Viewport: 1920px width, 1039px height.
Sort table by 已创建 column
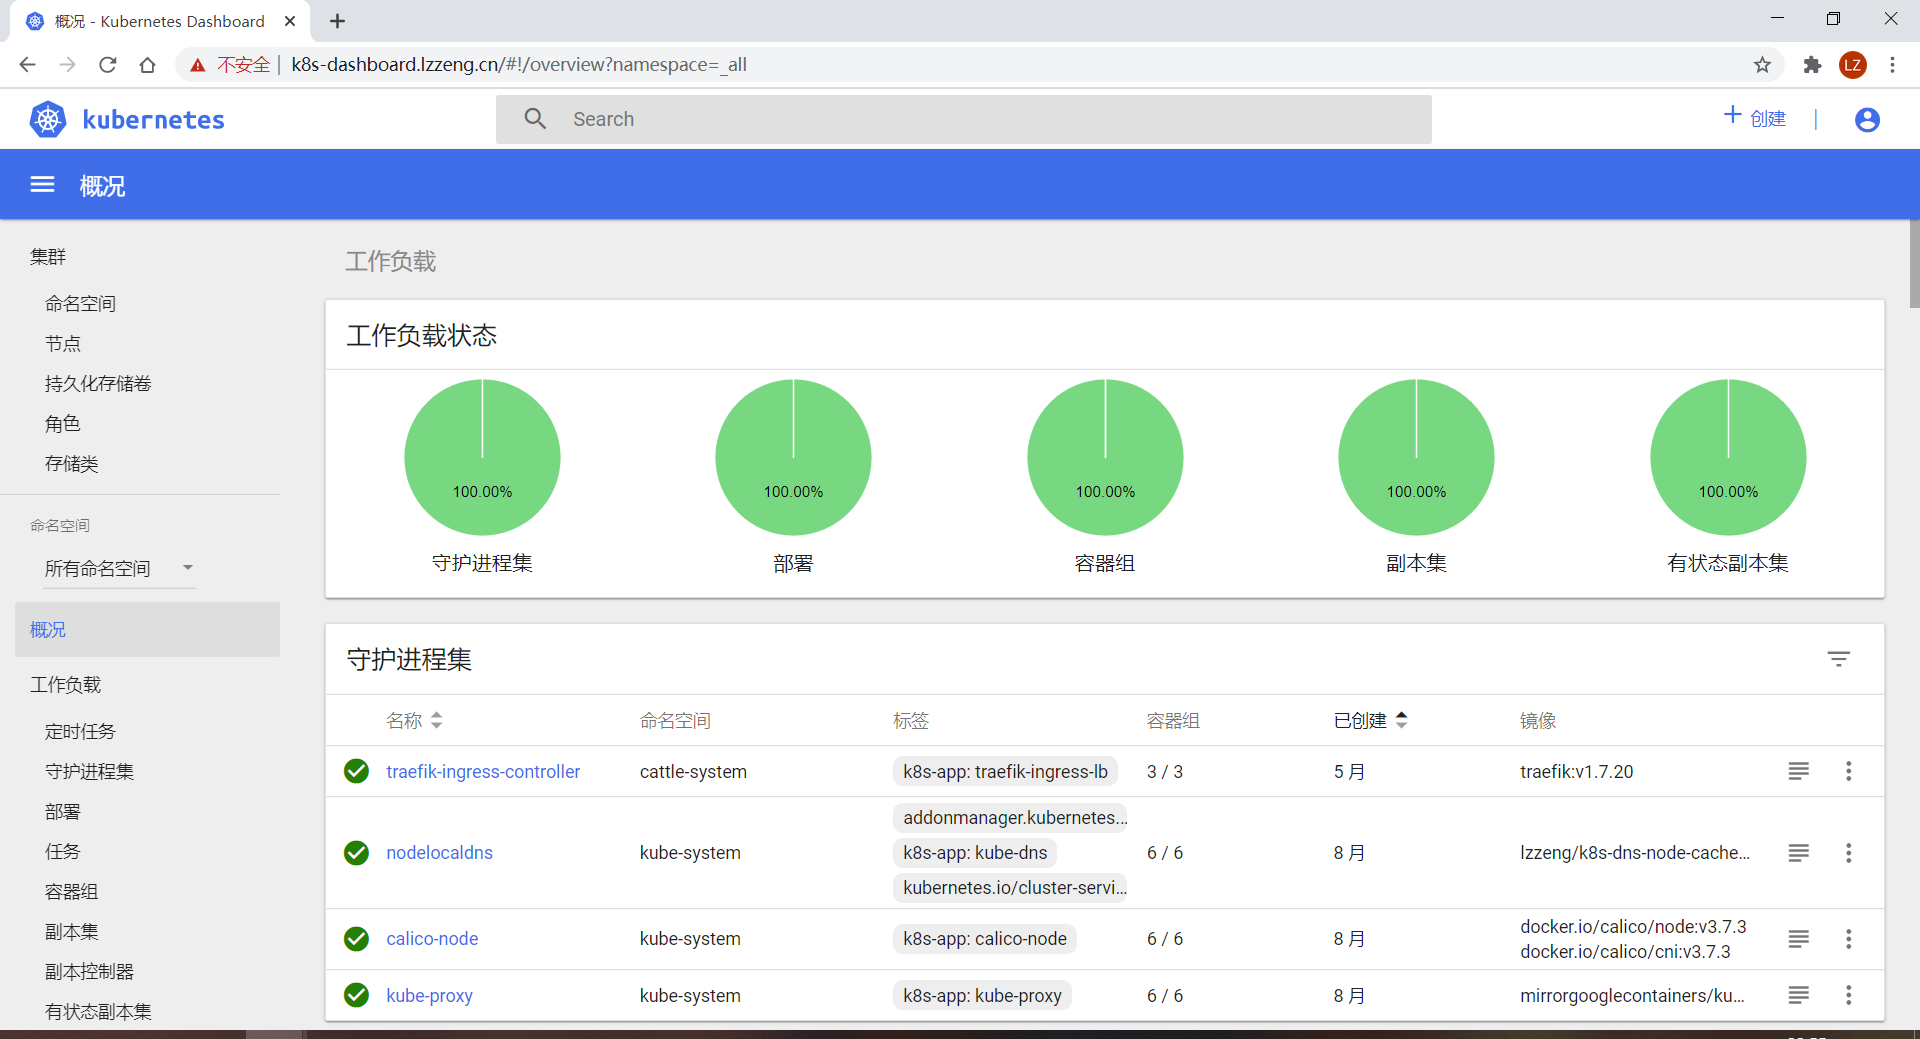point(1370,720)
